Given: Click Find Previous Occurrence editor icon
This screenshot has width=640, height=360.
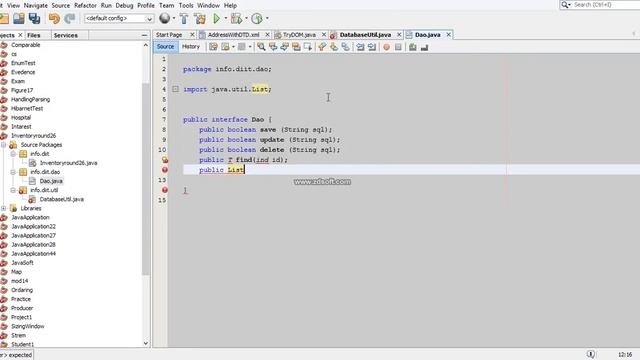Looking at the screenshot, I should 273,47.
